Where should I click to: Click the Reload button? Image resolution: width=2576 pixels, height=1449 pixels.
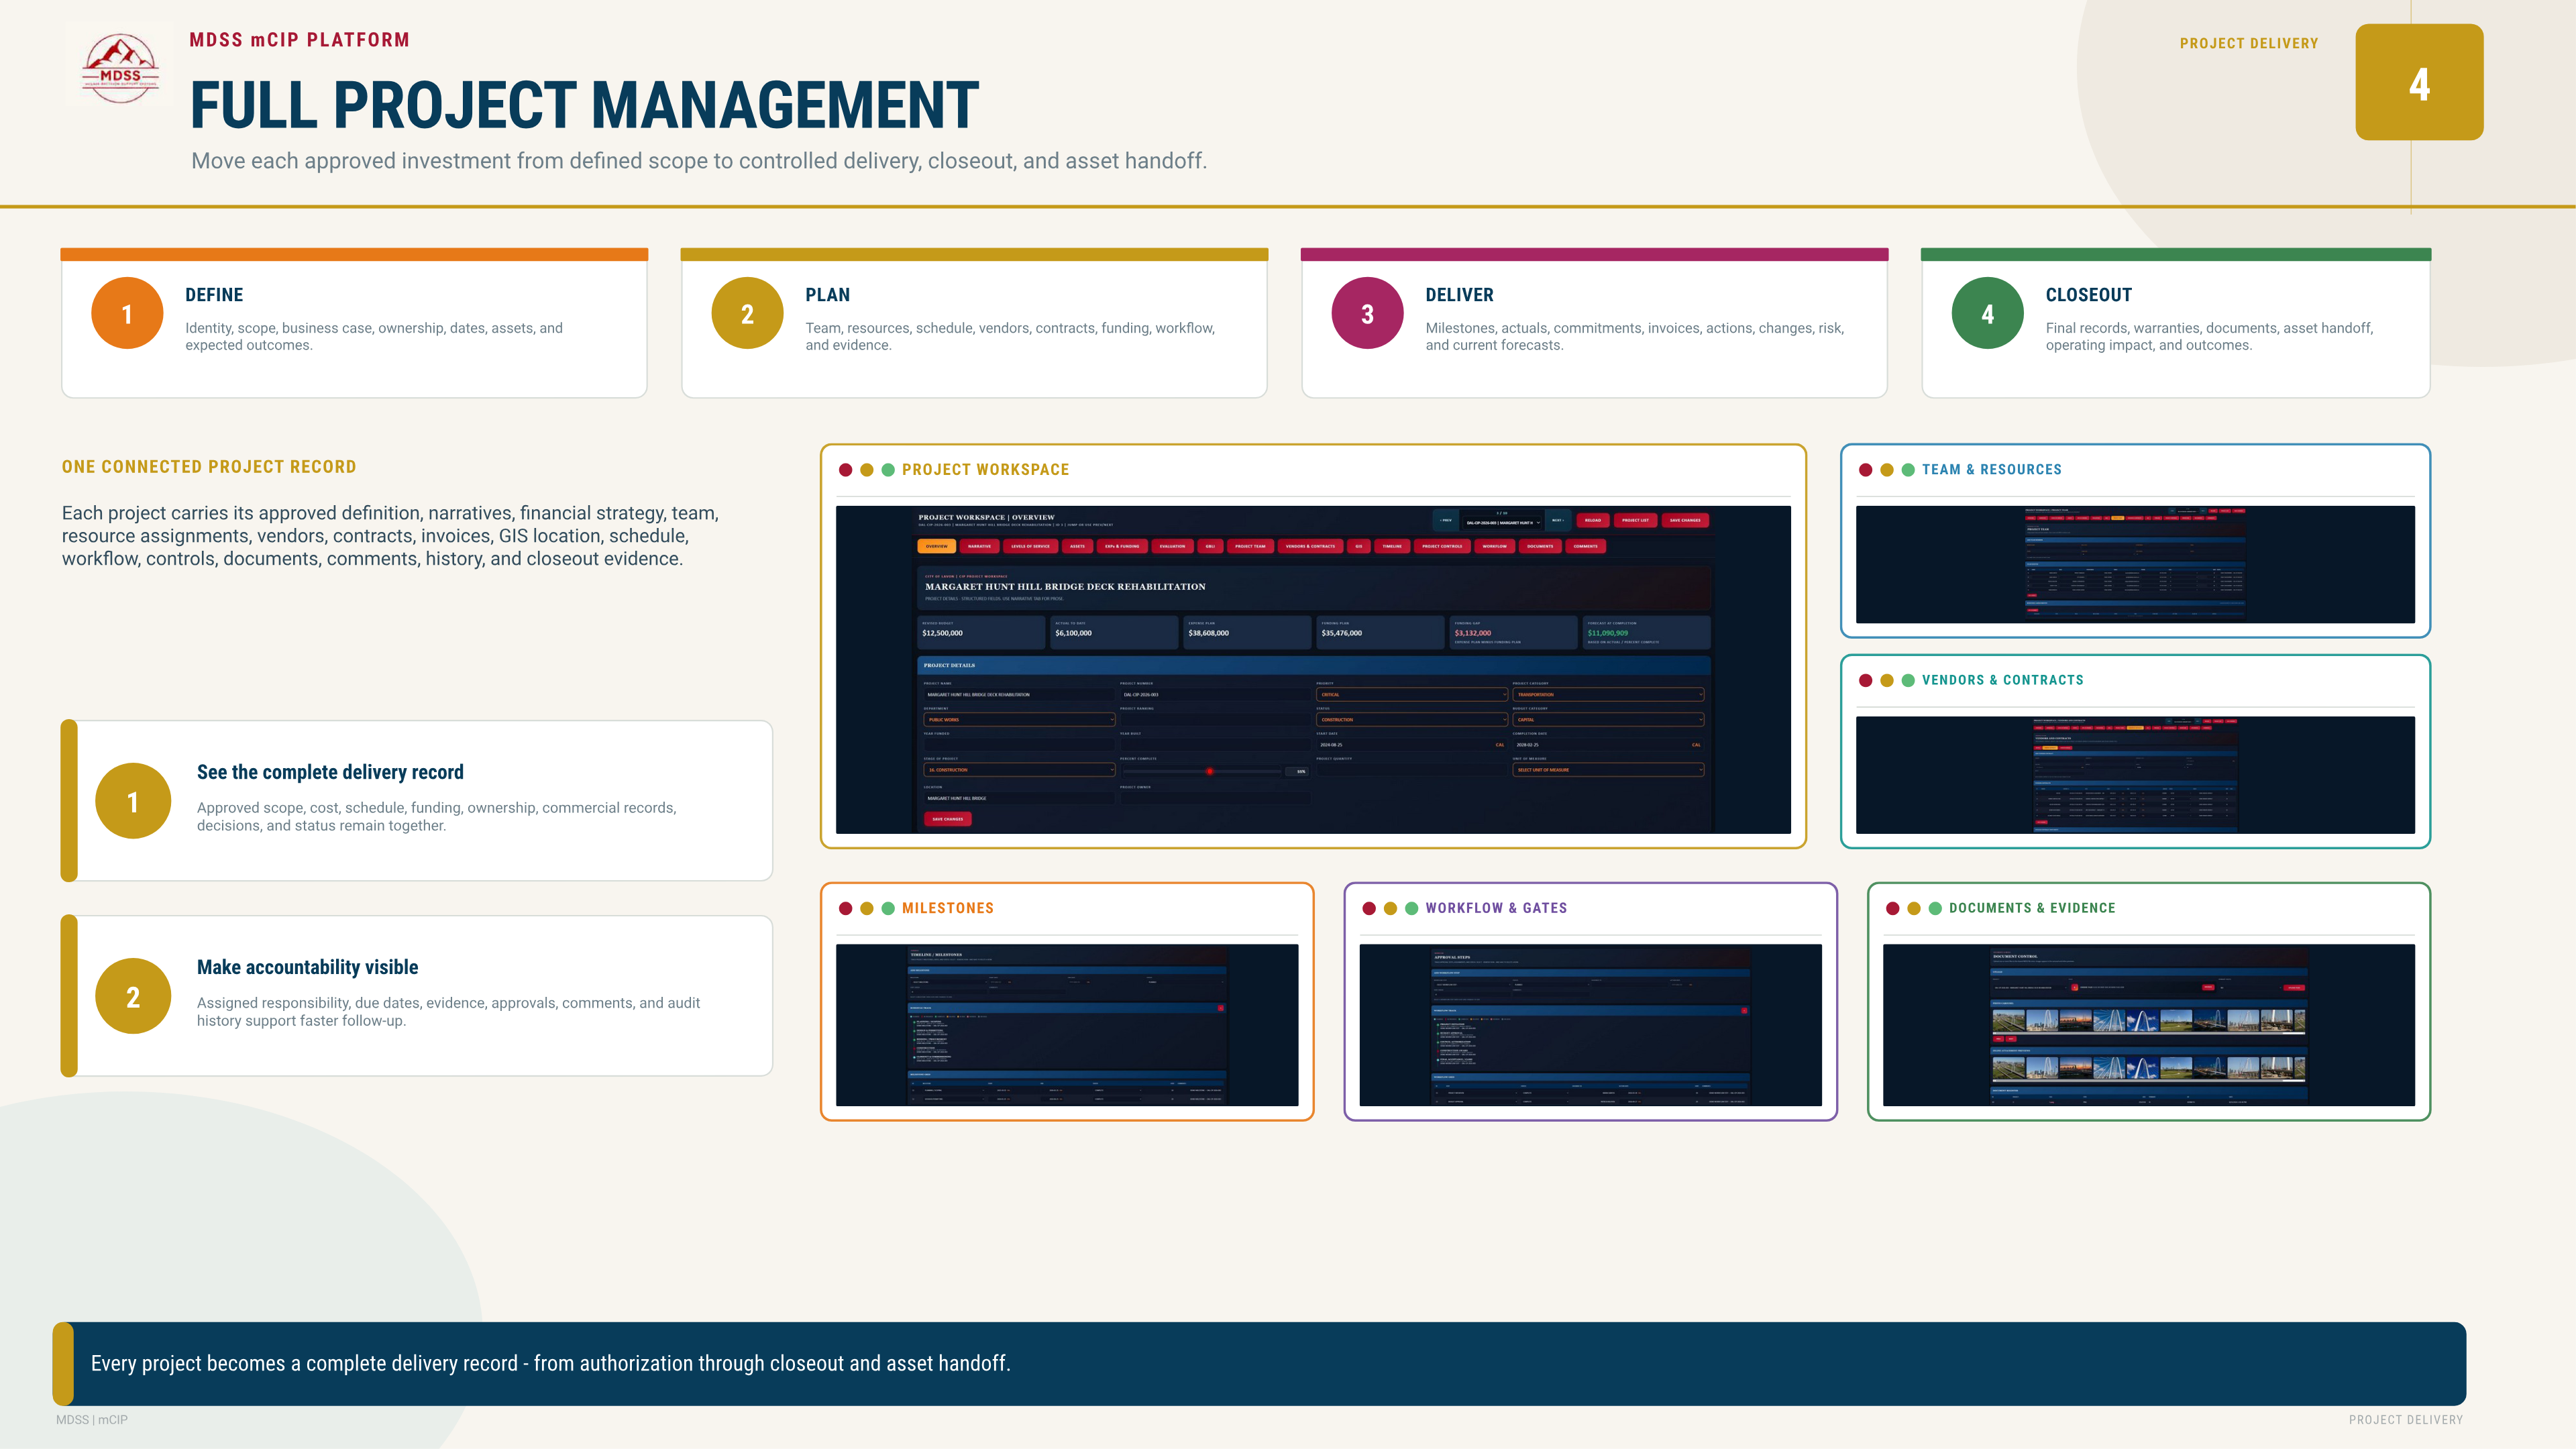(x=1593, y=520)
